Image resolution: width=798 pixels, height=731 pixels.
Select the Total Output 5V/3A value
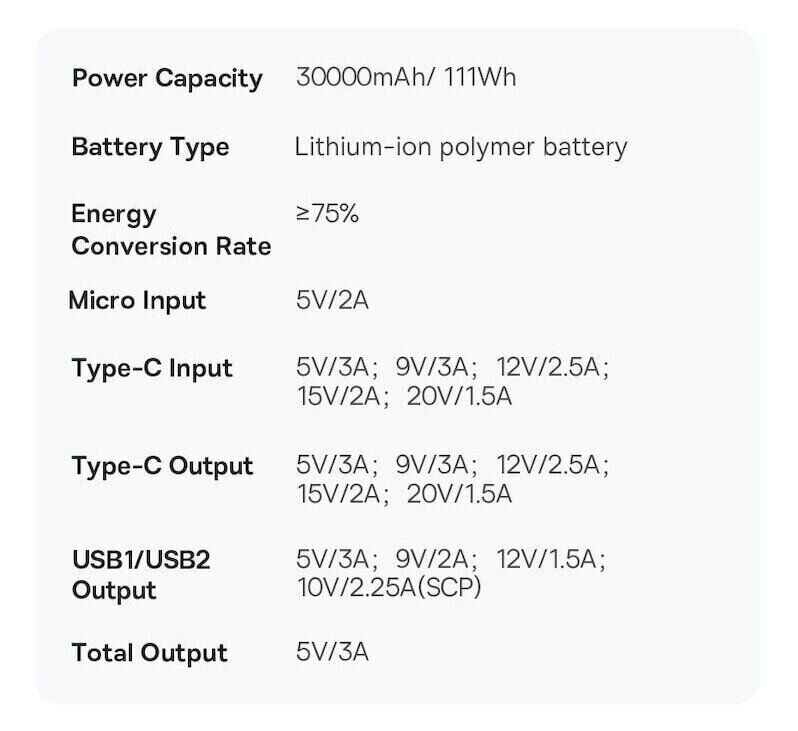click(x=332, y=653)
